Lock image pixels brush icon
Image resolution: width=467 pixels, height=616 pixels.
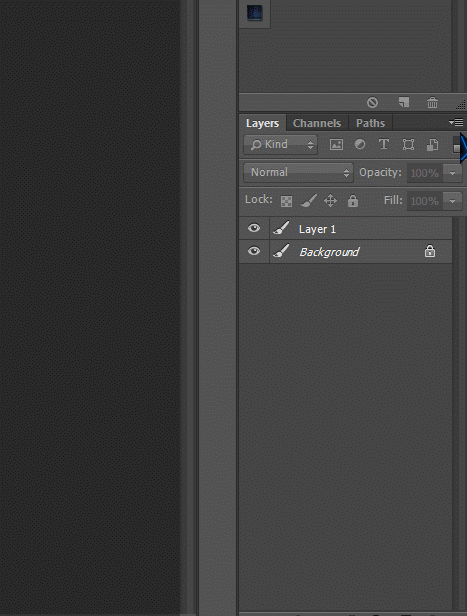pyautogui.click(x=308, y=201)
